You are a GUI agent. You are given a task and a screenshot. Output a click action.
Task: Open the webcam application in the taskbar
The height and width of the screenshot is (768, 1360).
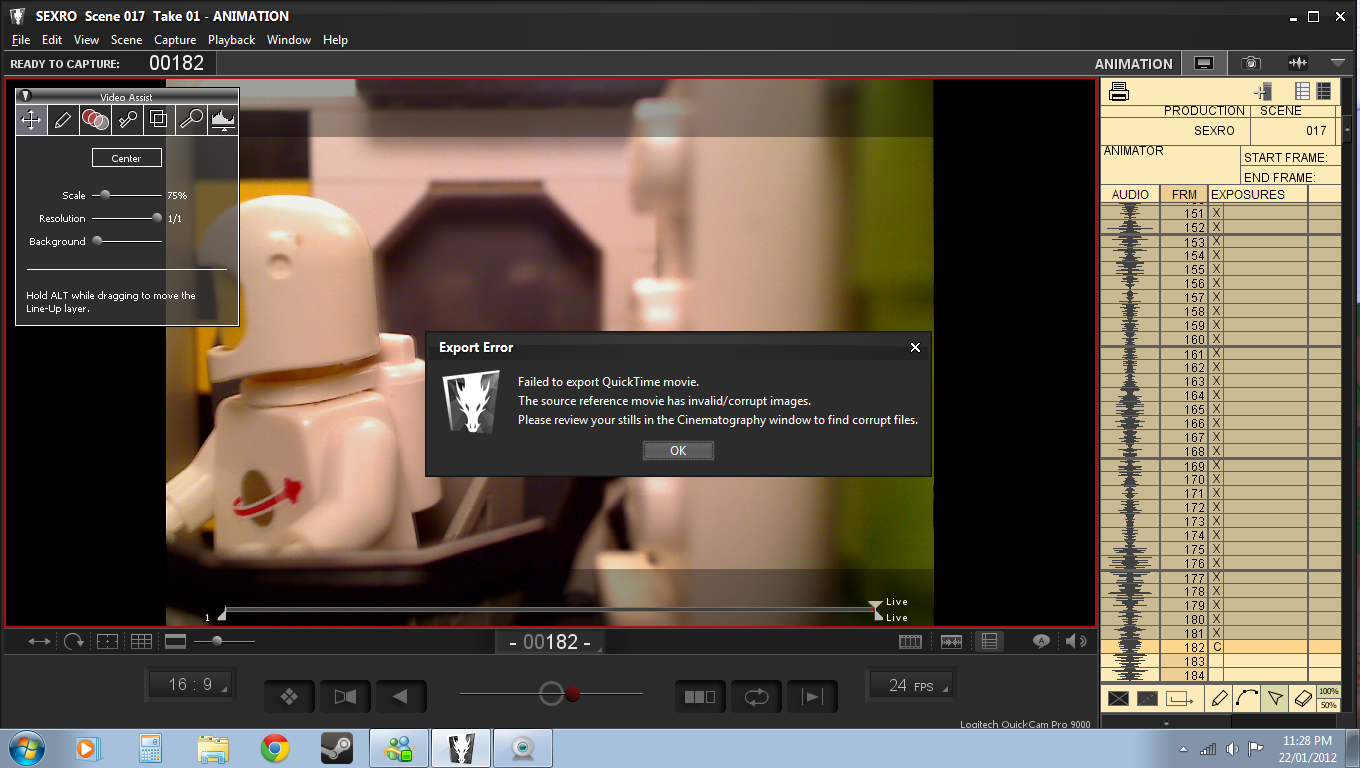pos(522,748)
